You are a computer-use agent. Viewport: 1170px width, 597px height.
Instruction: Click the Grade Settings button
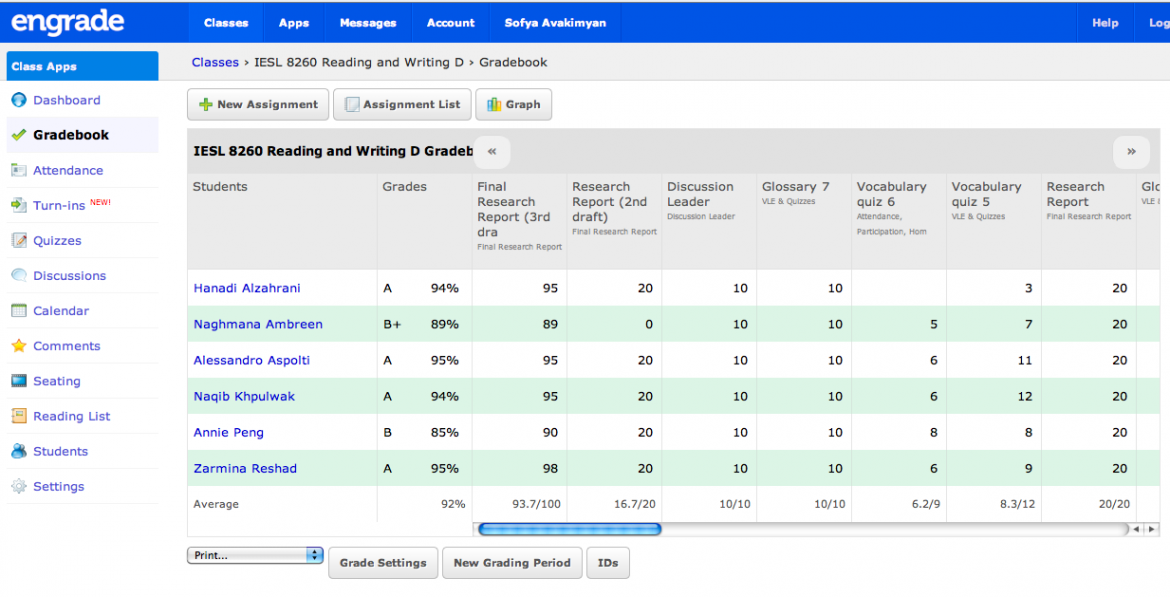point(383,563)
